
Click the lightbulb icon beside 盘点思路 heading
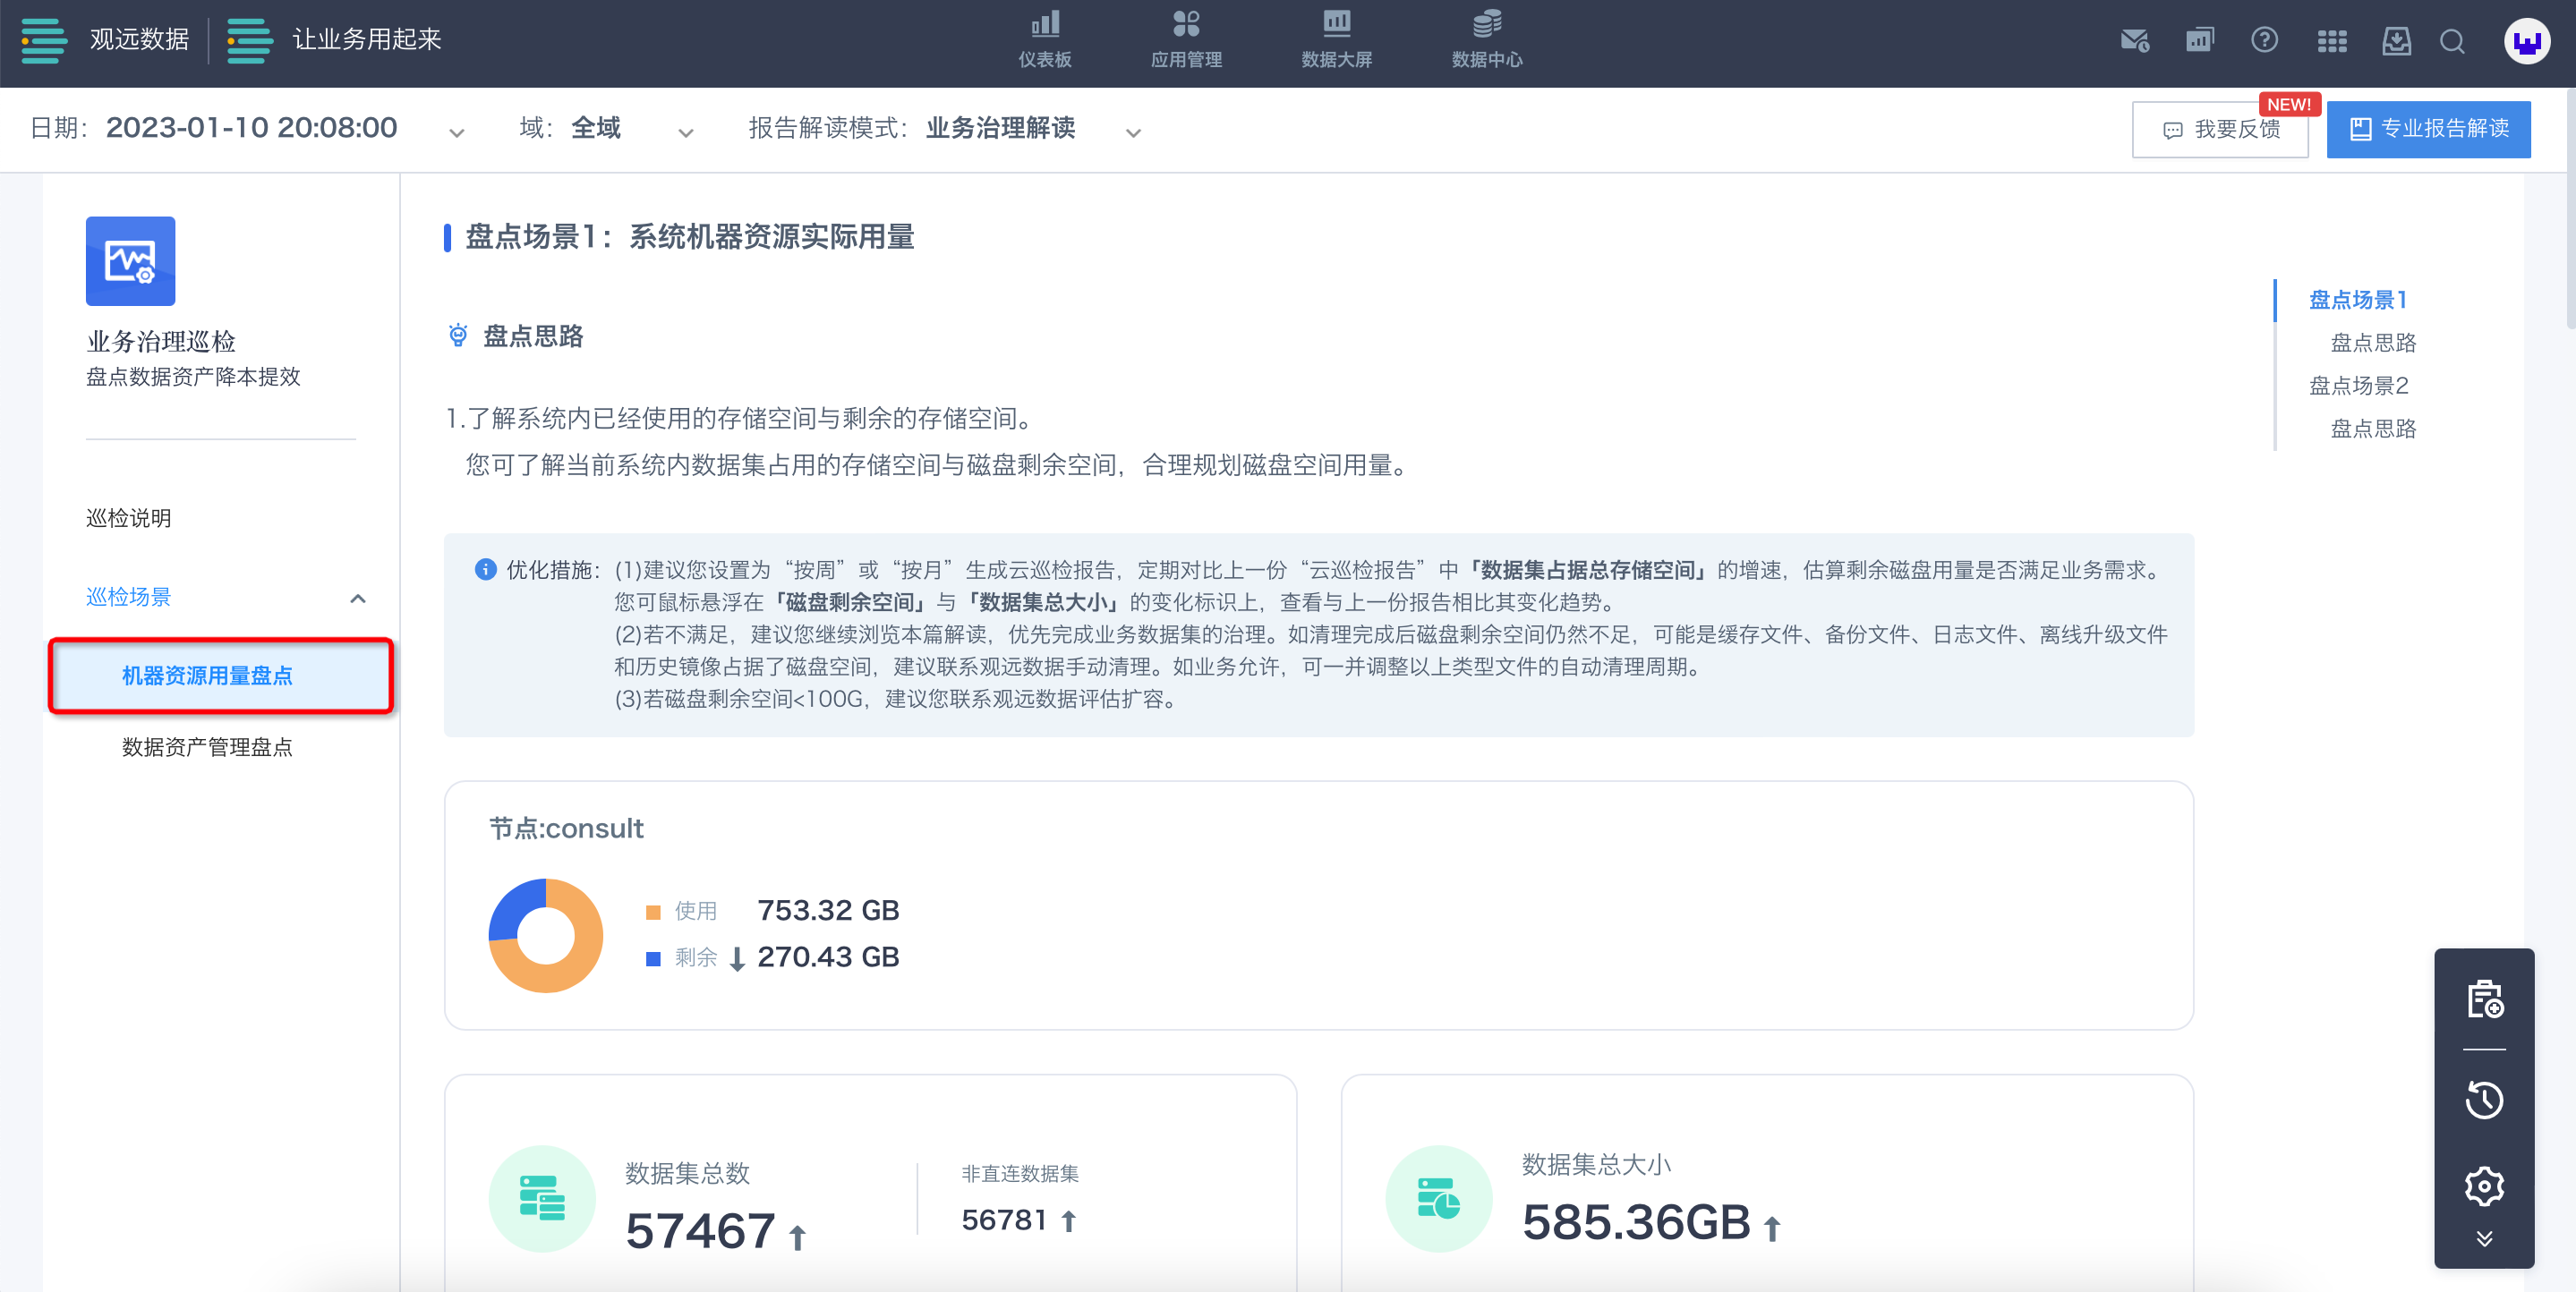458,335
